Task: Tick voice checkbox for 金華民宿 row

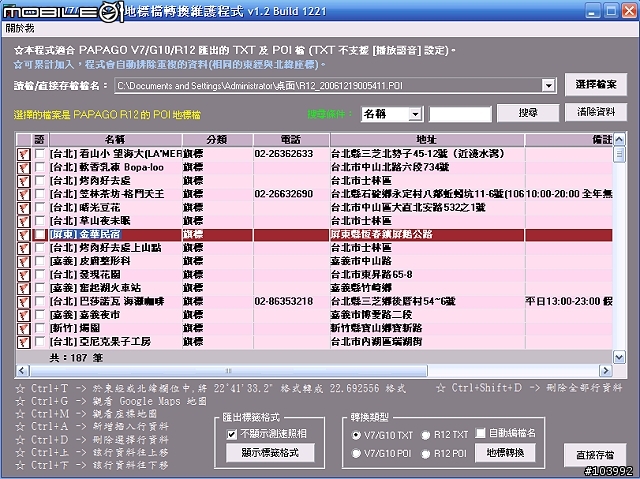Action: click(x=40, y=234)
